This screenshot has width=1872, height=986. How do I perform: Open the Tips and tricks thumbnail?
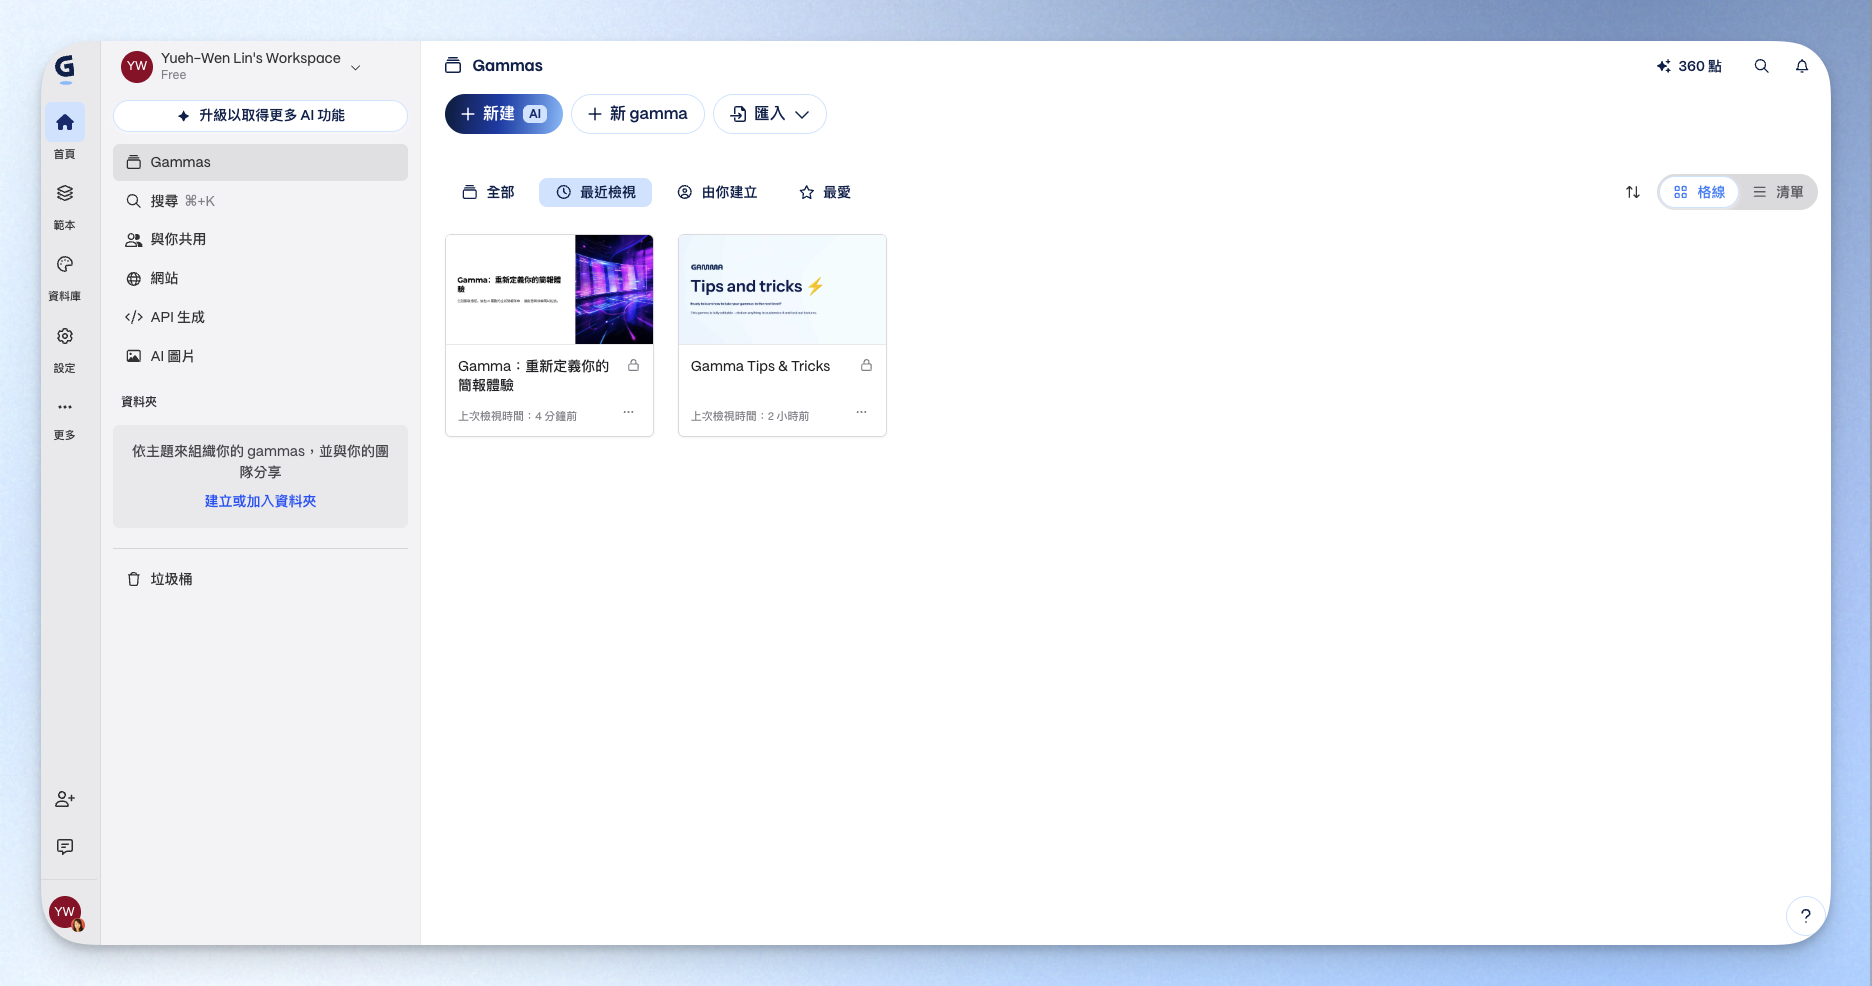click(782, 290)
